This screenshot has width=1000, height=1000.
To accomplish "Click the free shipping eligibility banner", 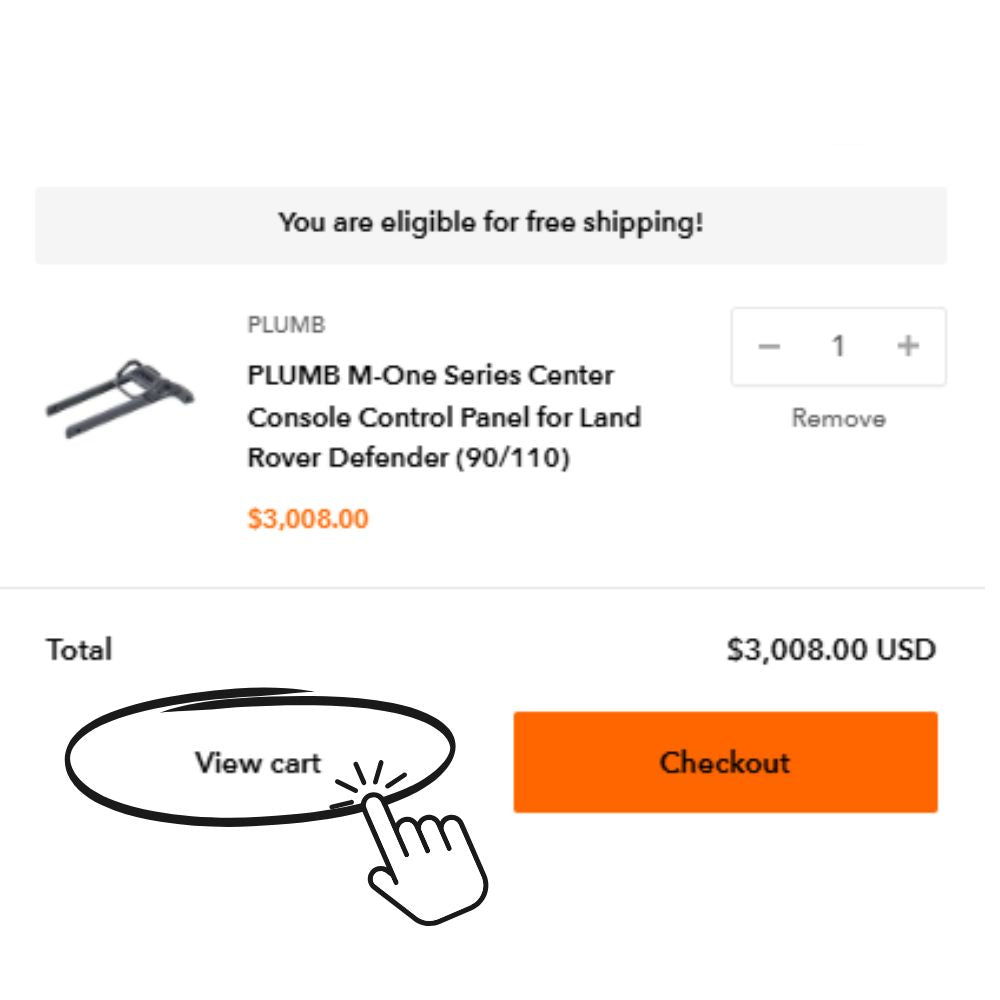I will [491, 223].
